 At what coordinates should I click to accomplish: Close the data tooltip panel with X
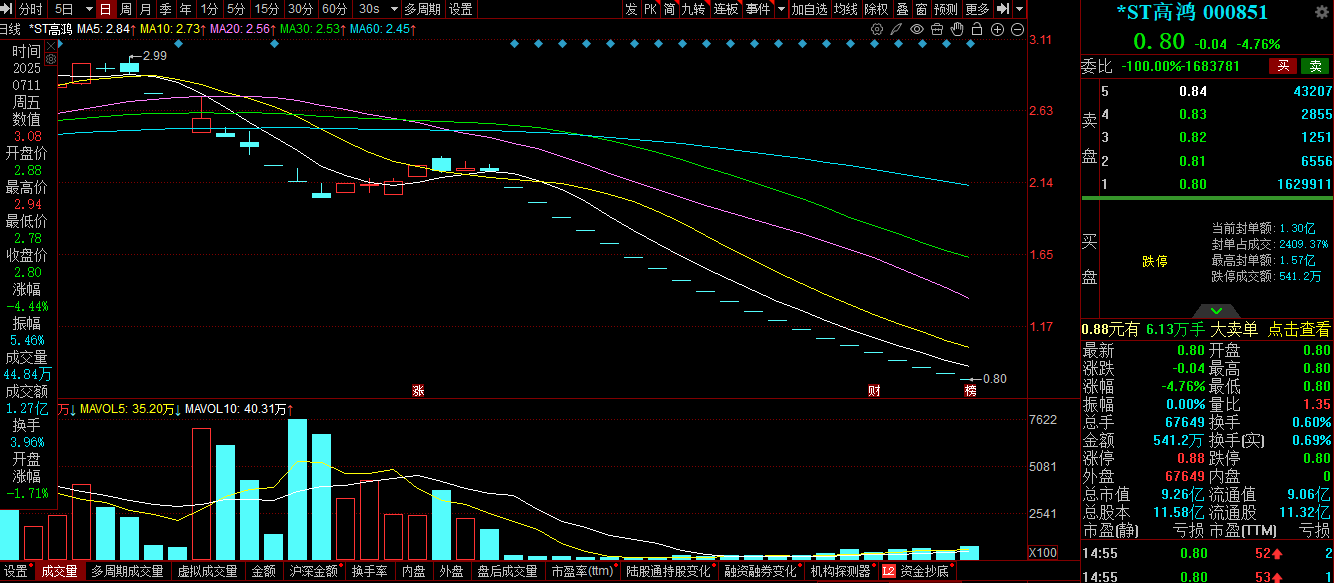[50, 44]
